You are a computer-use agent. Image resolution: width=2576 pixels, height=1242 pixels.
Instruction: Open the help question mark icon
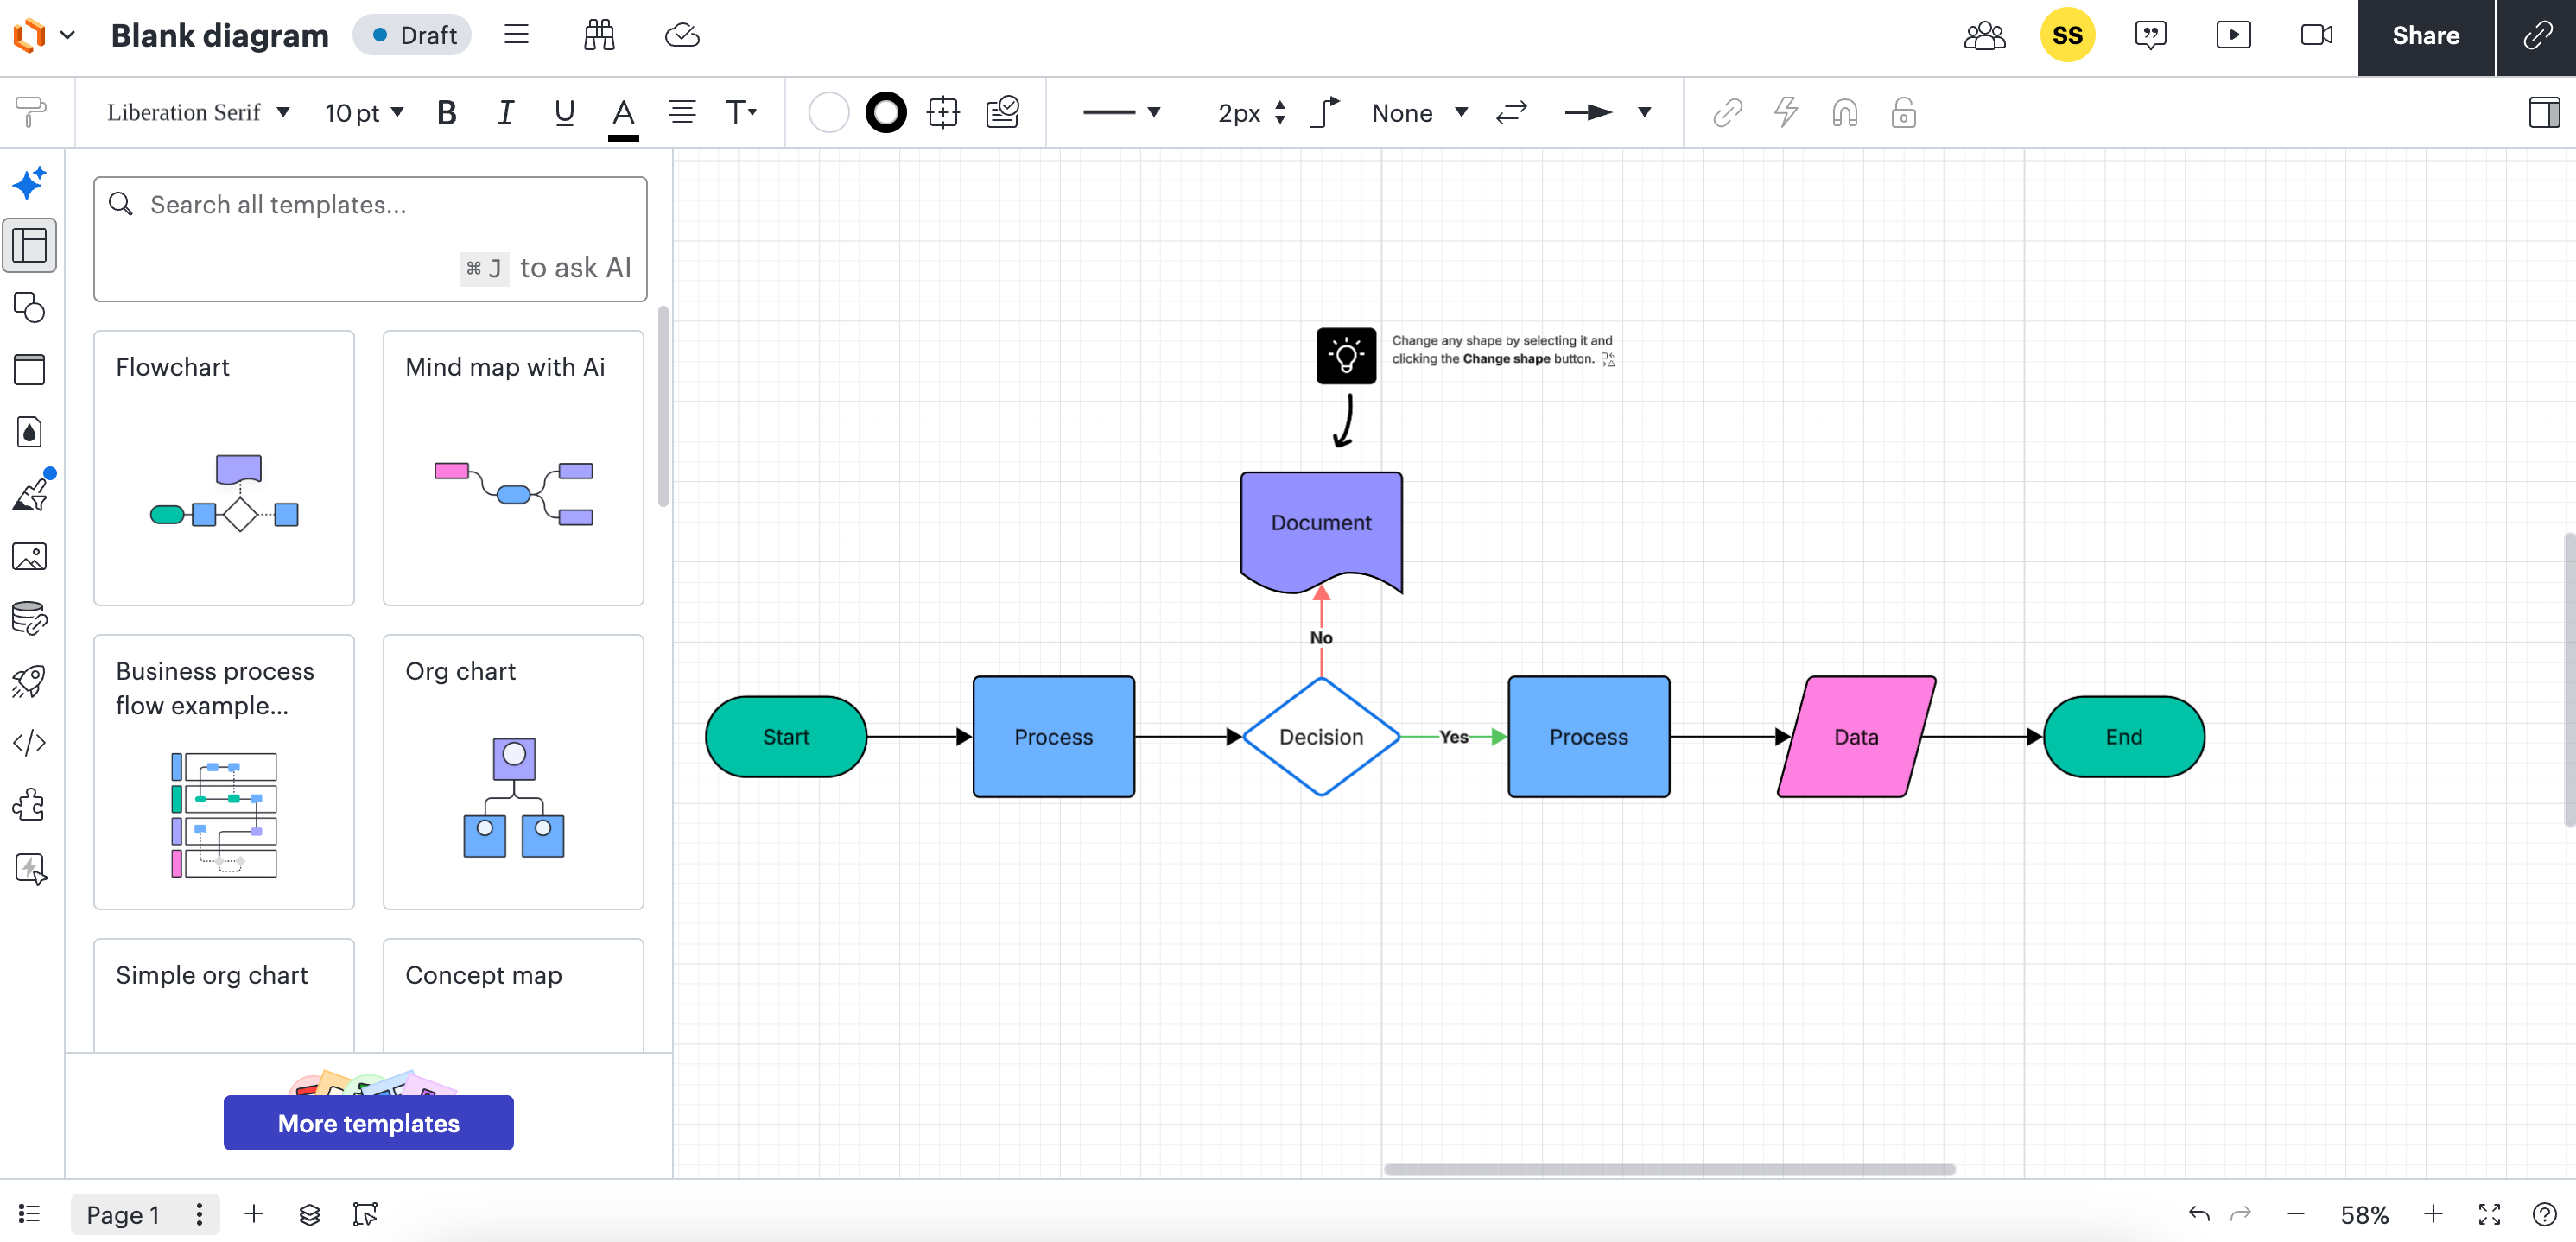[x=2544, y=1214]
